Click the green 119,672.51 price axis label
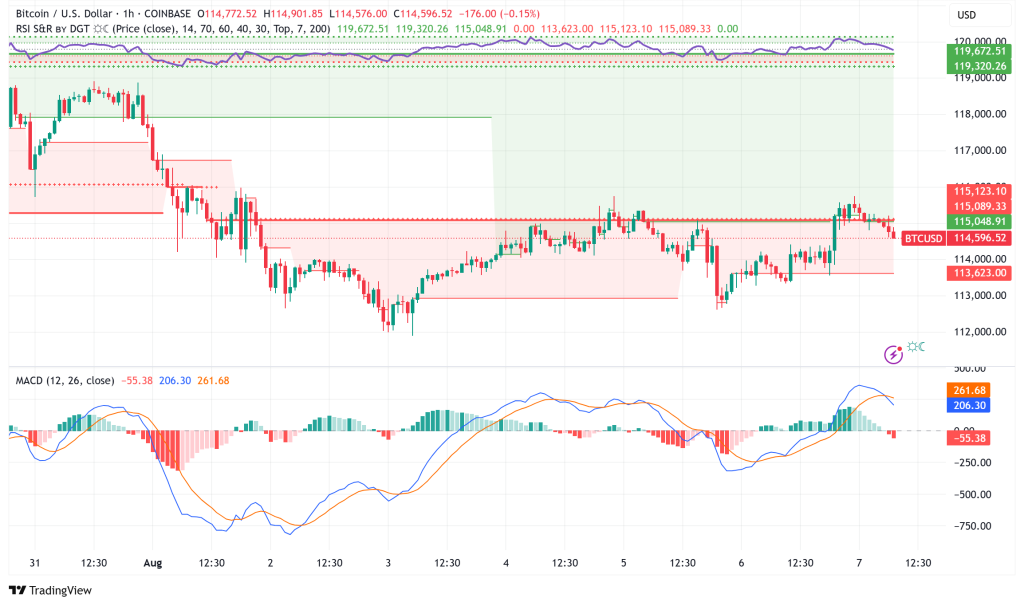The width and height of the screenshot is (1024, 606). 980,51
